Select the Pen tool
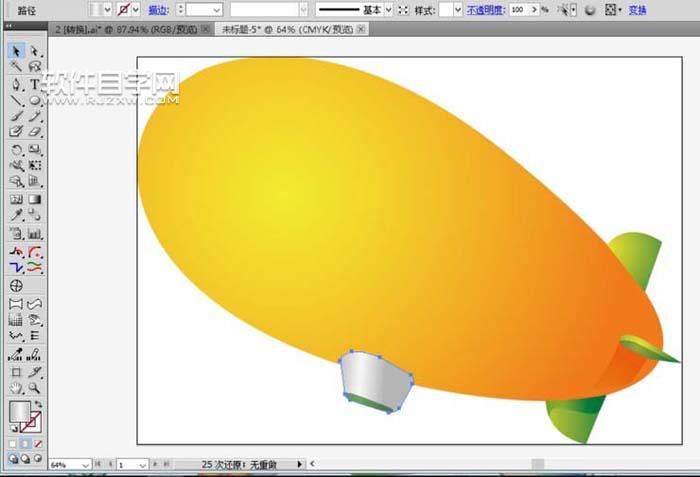The height and width of the screenshot is (477, 700). (16, 84)
